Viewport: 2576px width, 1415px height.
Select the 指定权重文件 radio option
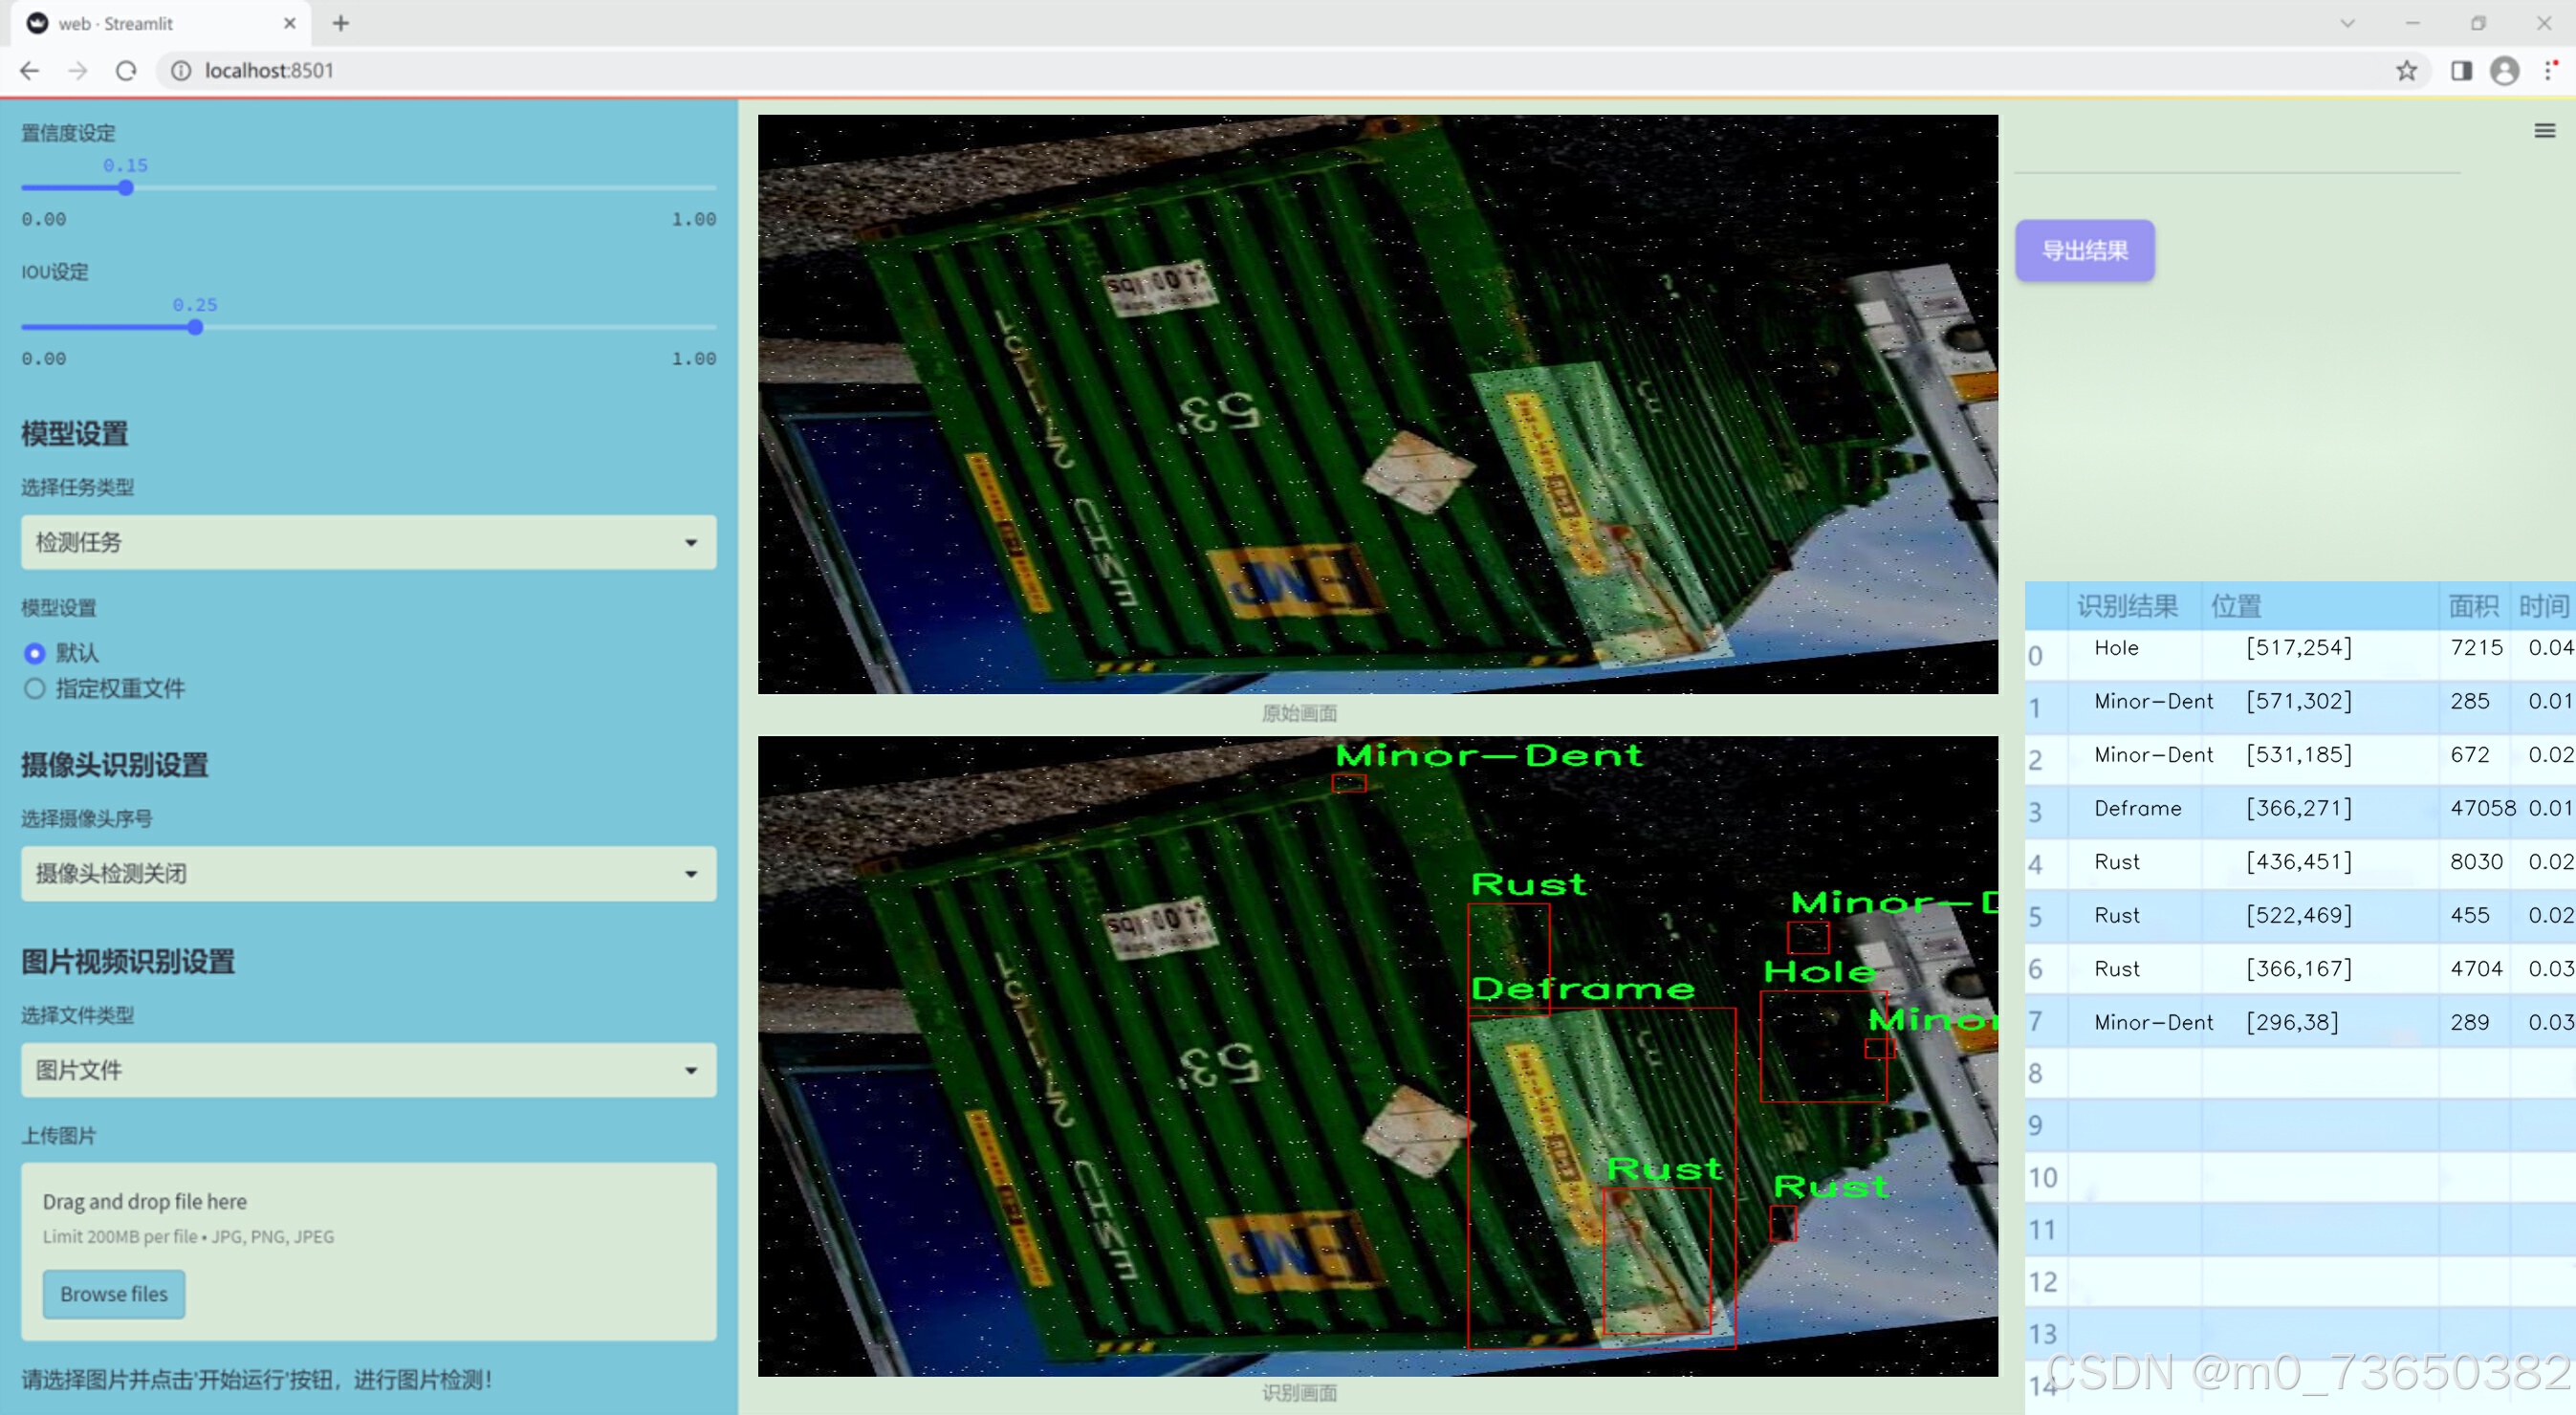point(35,688)
